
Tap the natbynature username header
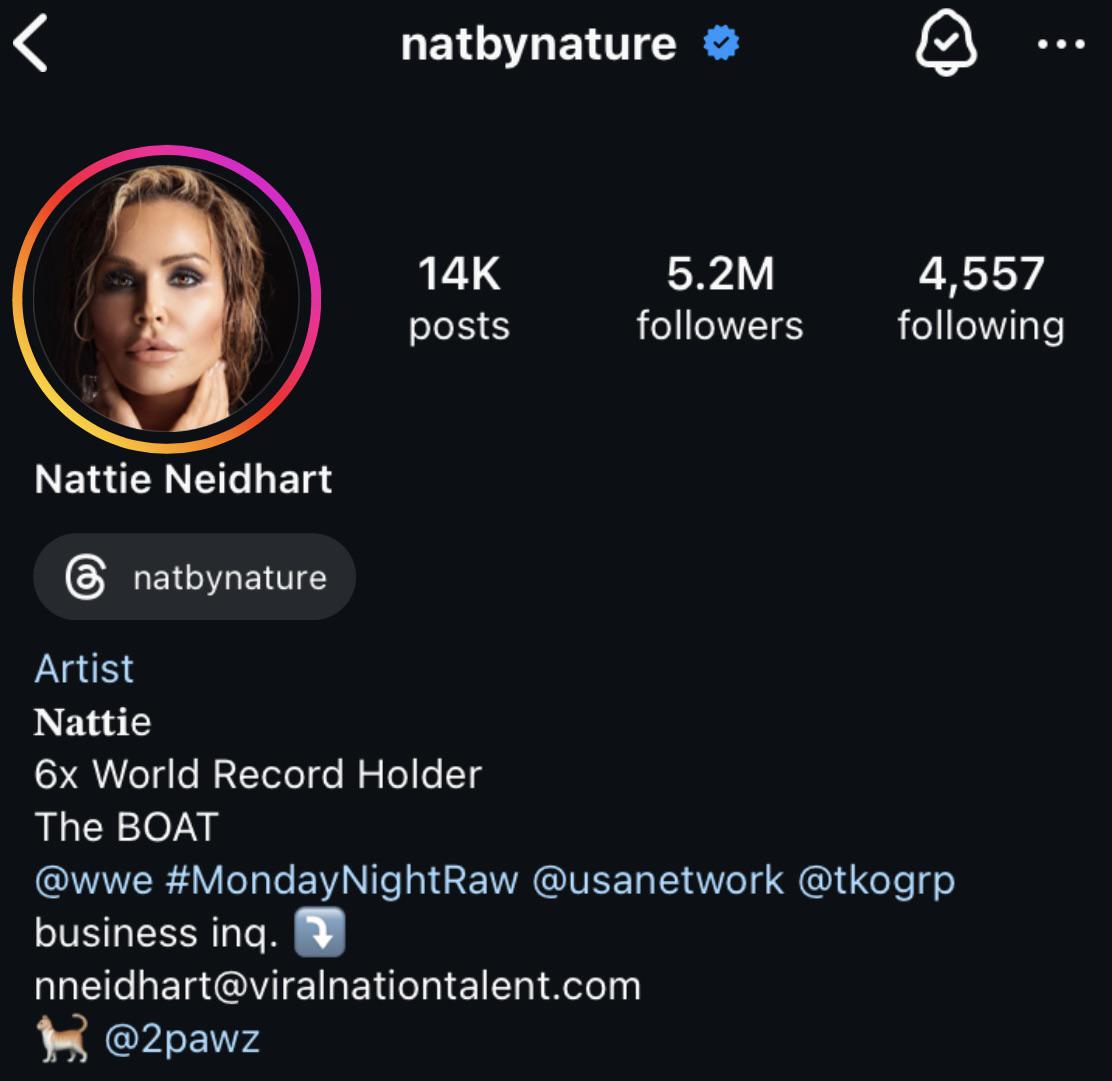(538, 45)
